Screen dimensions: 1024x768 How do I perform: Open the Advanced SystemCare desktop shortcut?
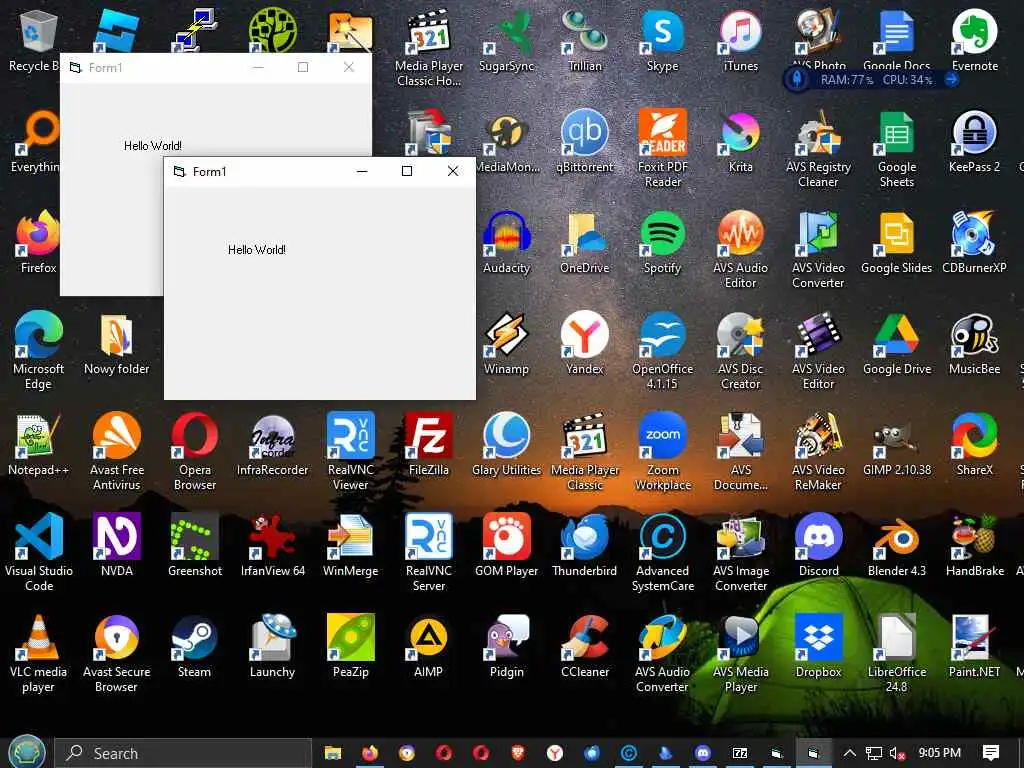[x=662, y=552]
